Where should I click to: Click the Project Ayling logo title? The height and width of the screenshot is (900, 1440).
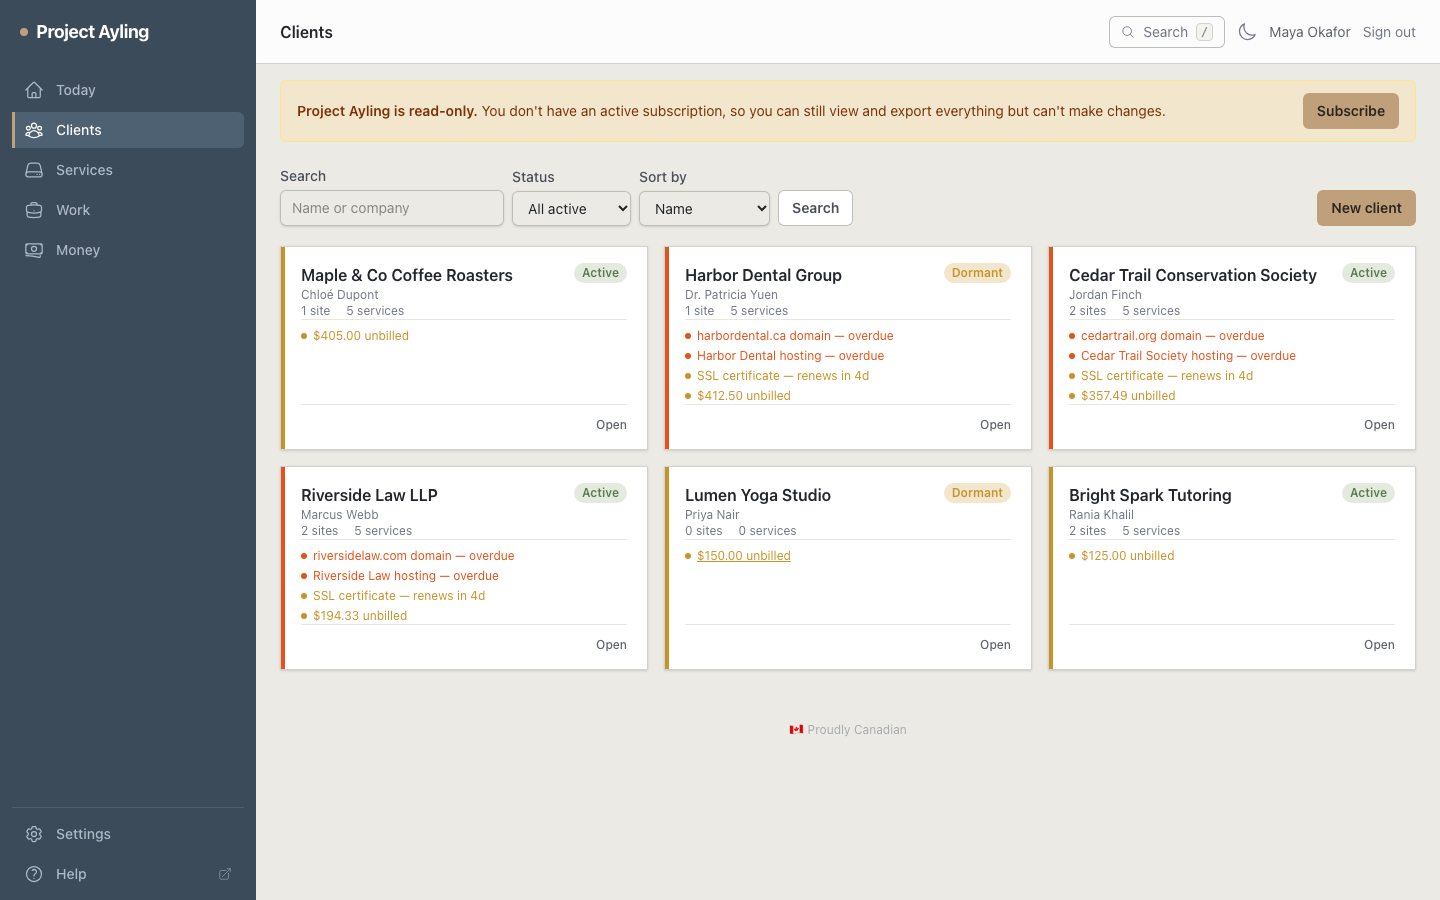[x=92, y=32]
